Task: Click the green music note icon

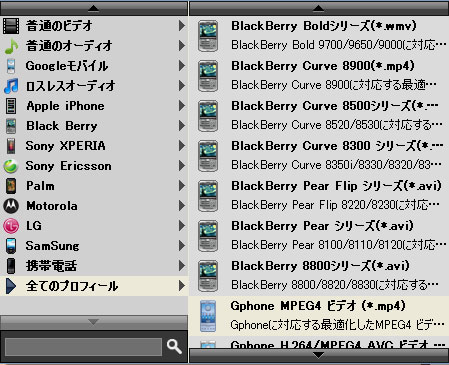Action: (11, 46)
